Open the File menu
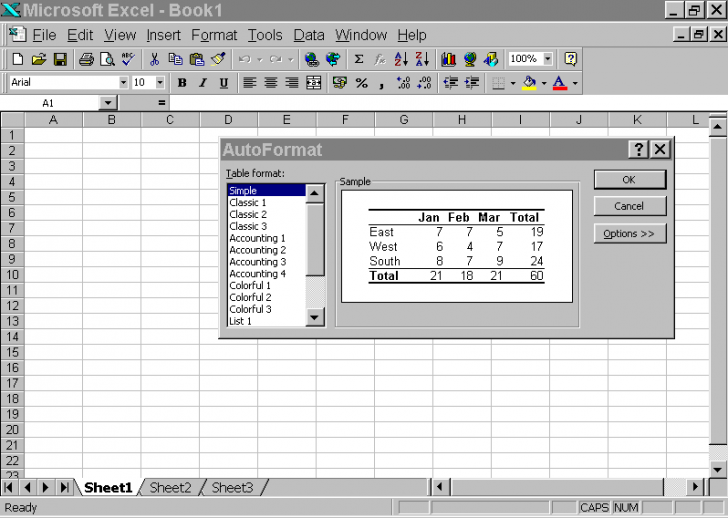The width and height of the screenshot is (728, 518). tap(44, 35)
